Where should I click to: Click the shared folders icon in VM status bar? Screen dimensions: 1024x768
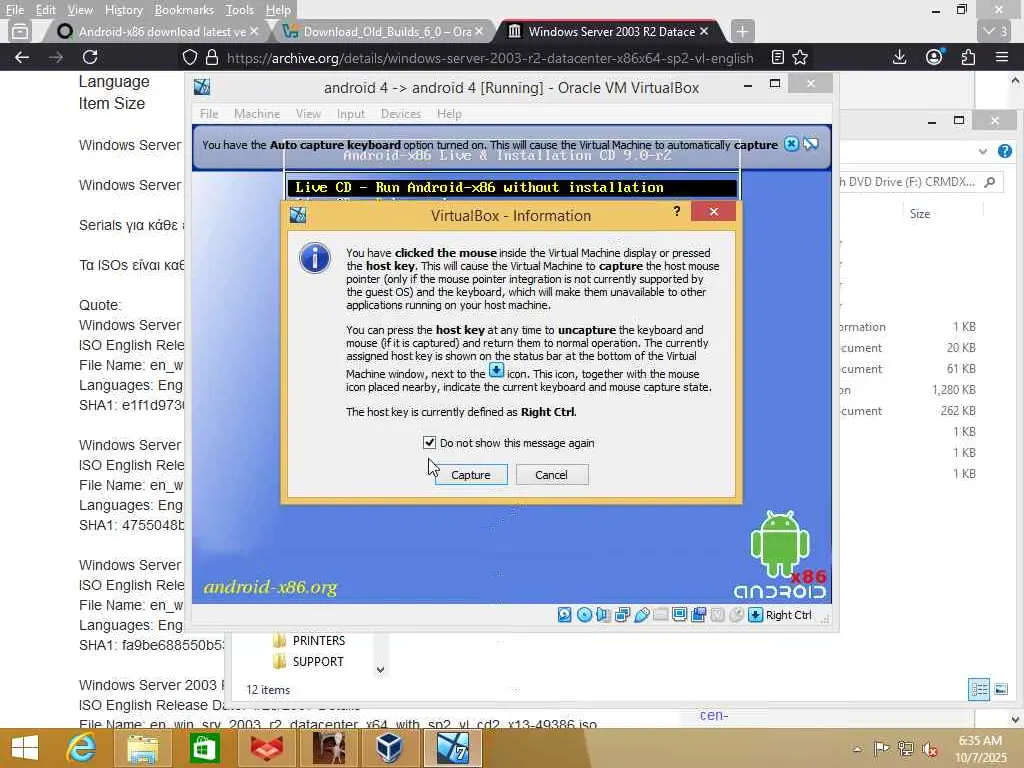[x=660, y=615]
